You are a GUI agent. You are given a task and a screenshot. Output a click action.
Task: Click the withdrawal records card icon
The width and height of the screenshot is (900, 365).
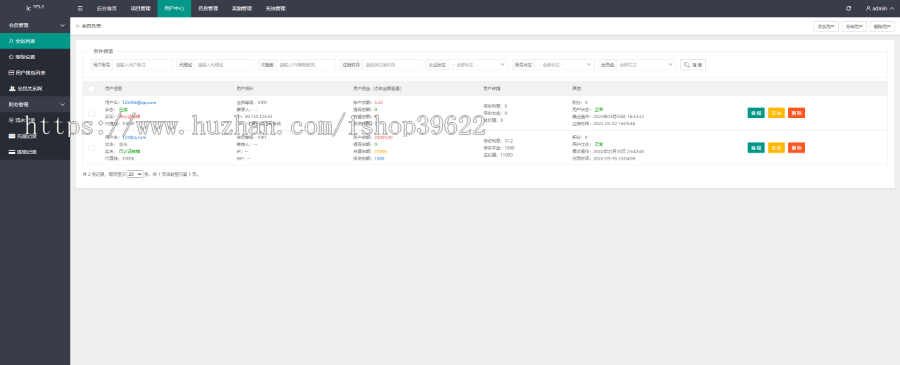(x=11, y=152)
